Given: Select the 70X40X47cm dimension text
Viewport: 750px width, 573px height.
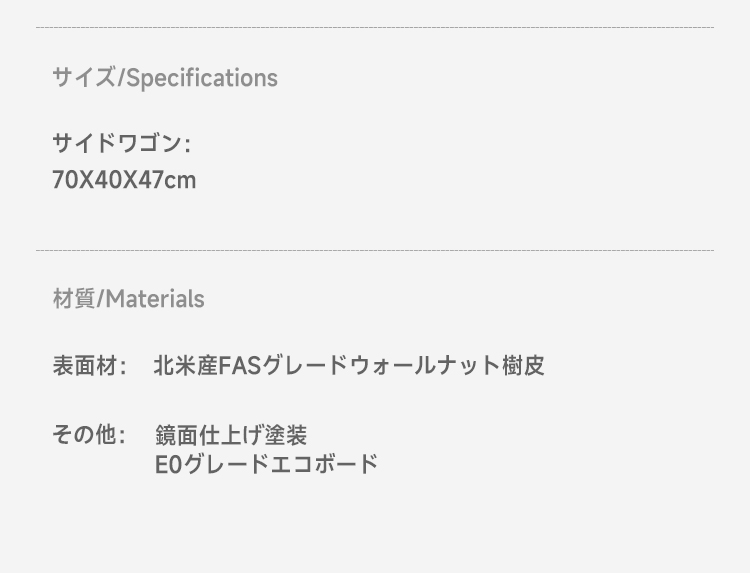Looking at the screenshot, I should [124, 180].
